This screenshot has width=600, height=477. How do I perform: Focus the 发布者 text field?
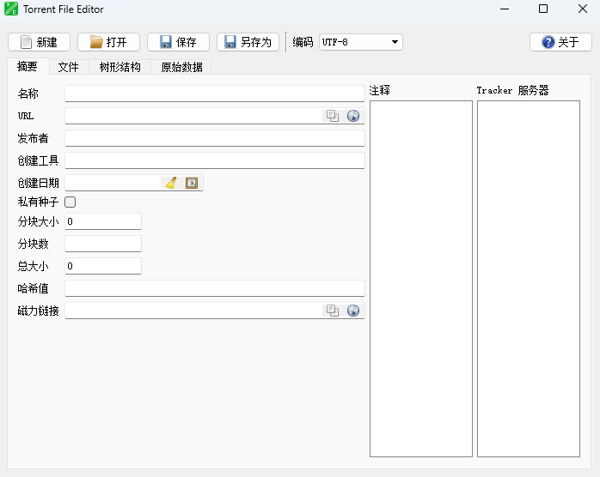pyautogui.click(x=214, y=138)
